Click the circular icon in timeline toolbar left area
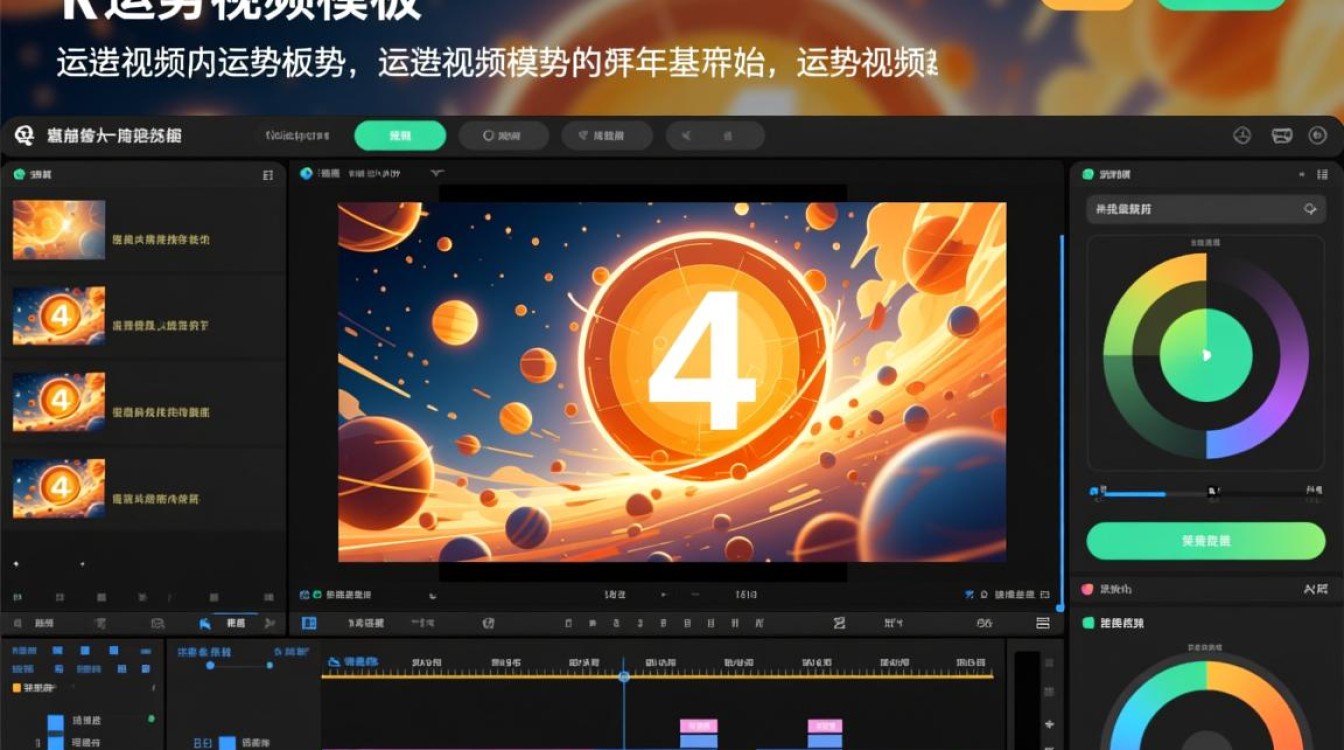Image resolution: width=1344 pixels, height=750 pixels. pyautogui.click(x=488, y=623)
